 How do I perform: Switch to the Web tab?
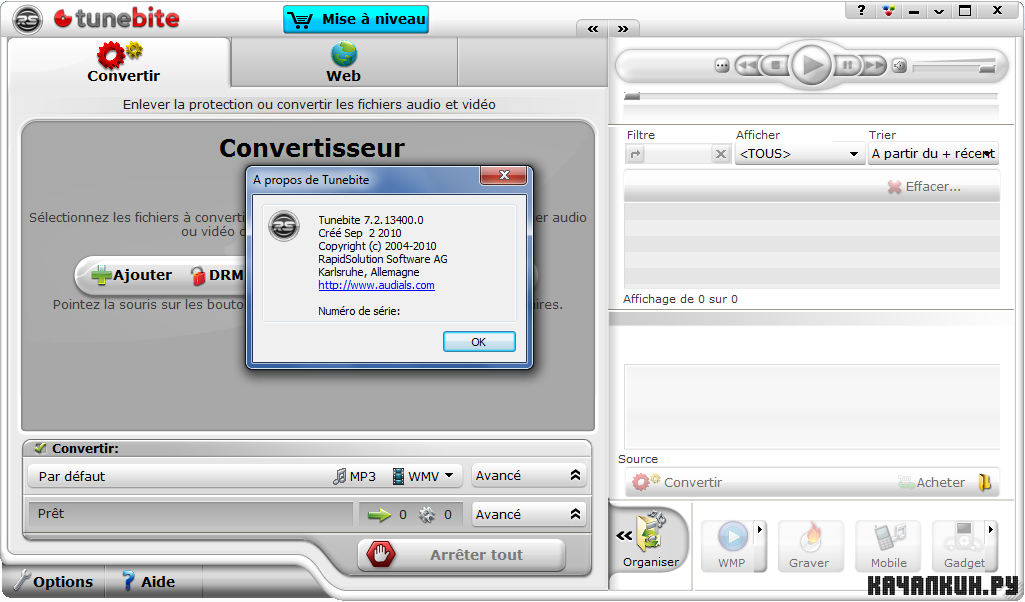344,63
